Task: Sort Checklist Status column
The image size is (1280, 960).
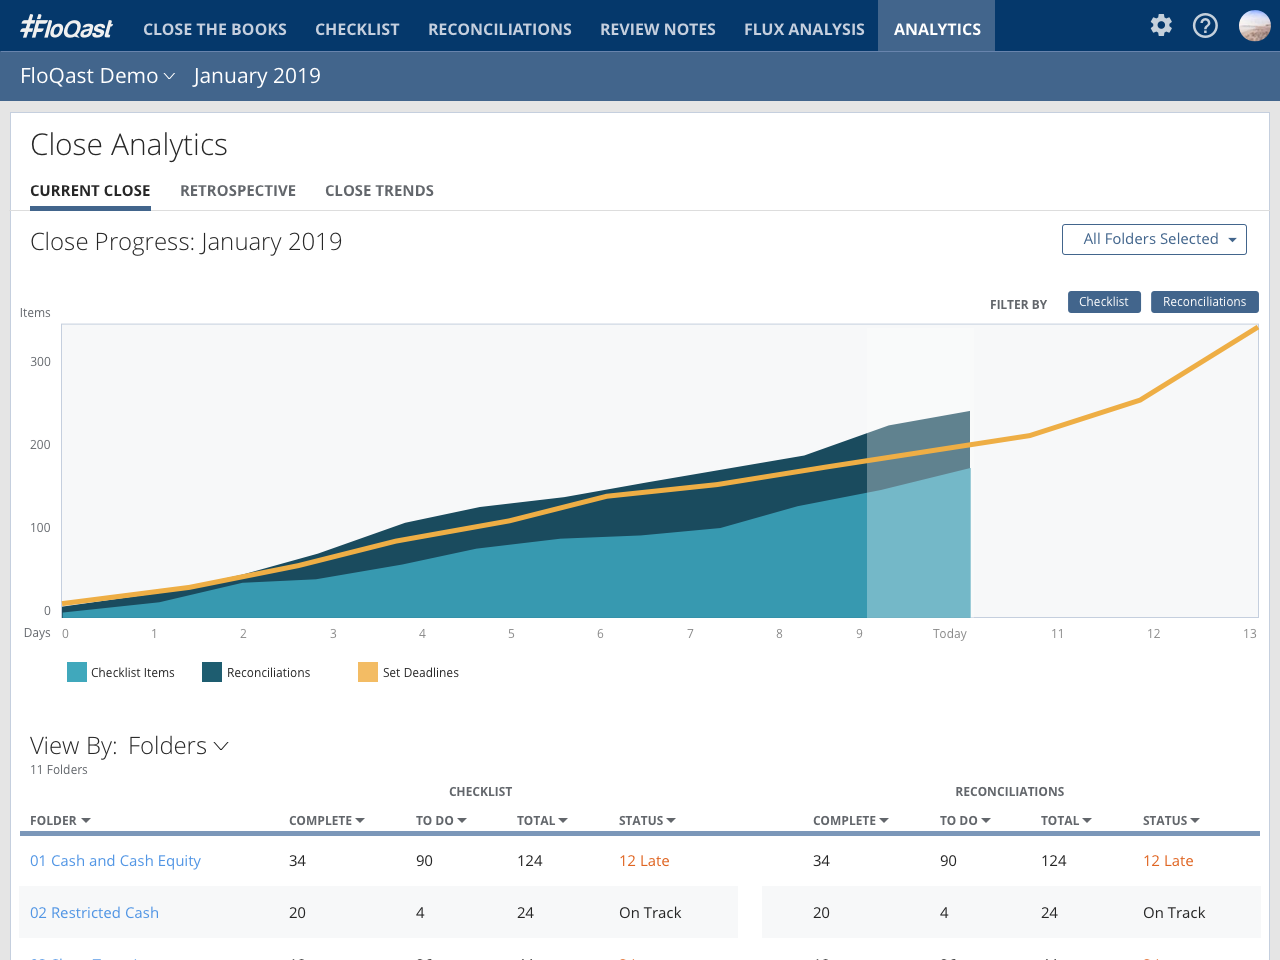Action: click(x=647, y=821)
